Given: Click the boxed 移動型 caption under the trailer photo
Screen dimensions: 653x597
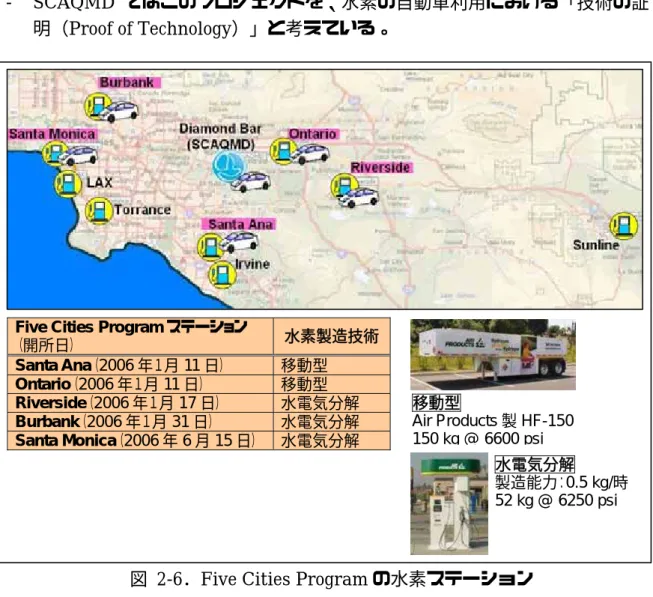Looking at the screenshot, I should 436,403.
